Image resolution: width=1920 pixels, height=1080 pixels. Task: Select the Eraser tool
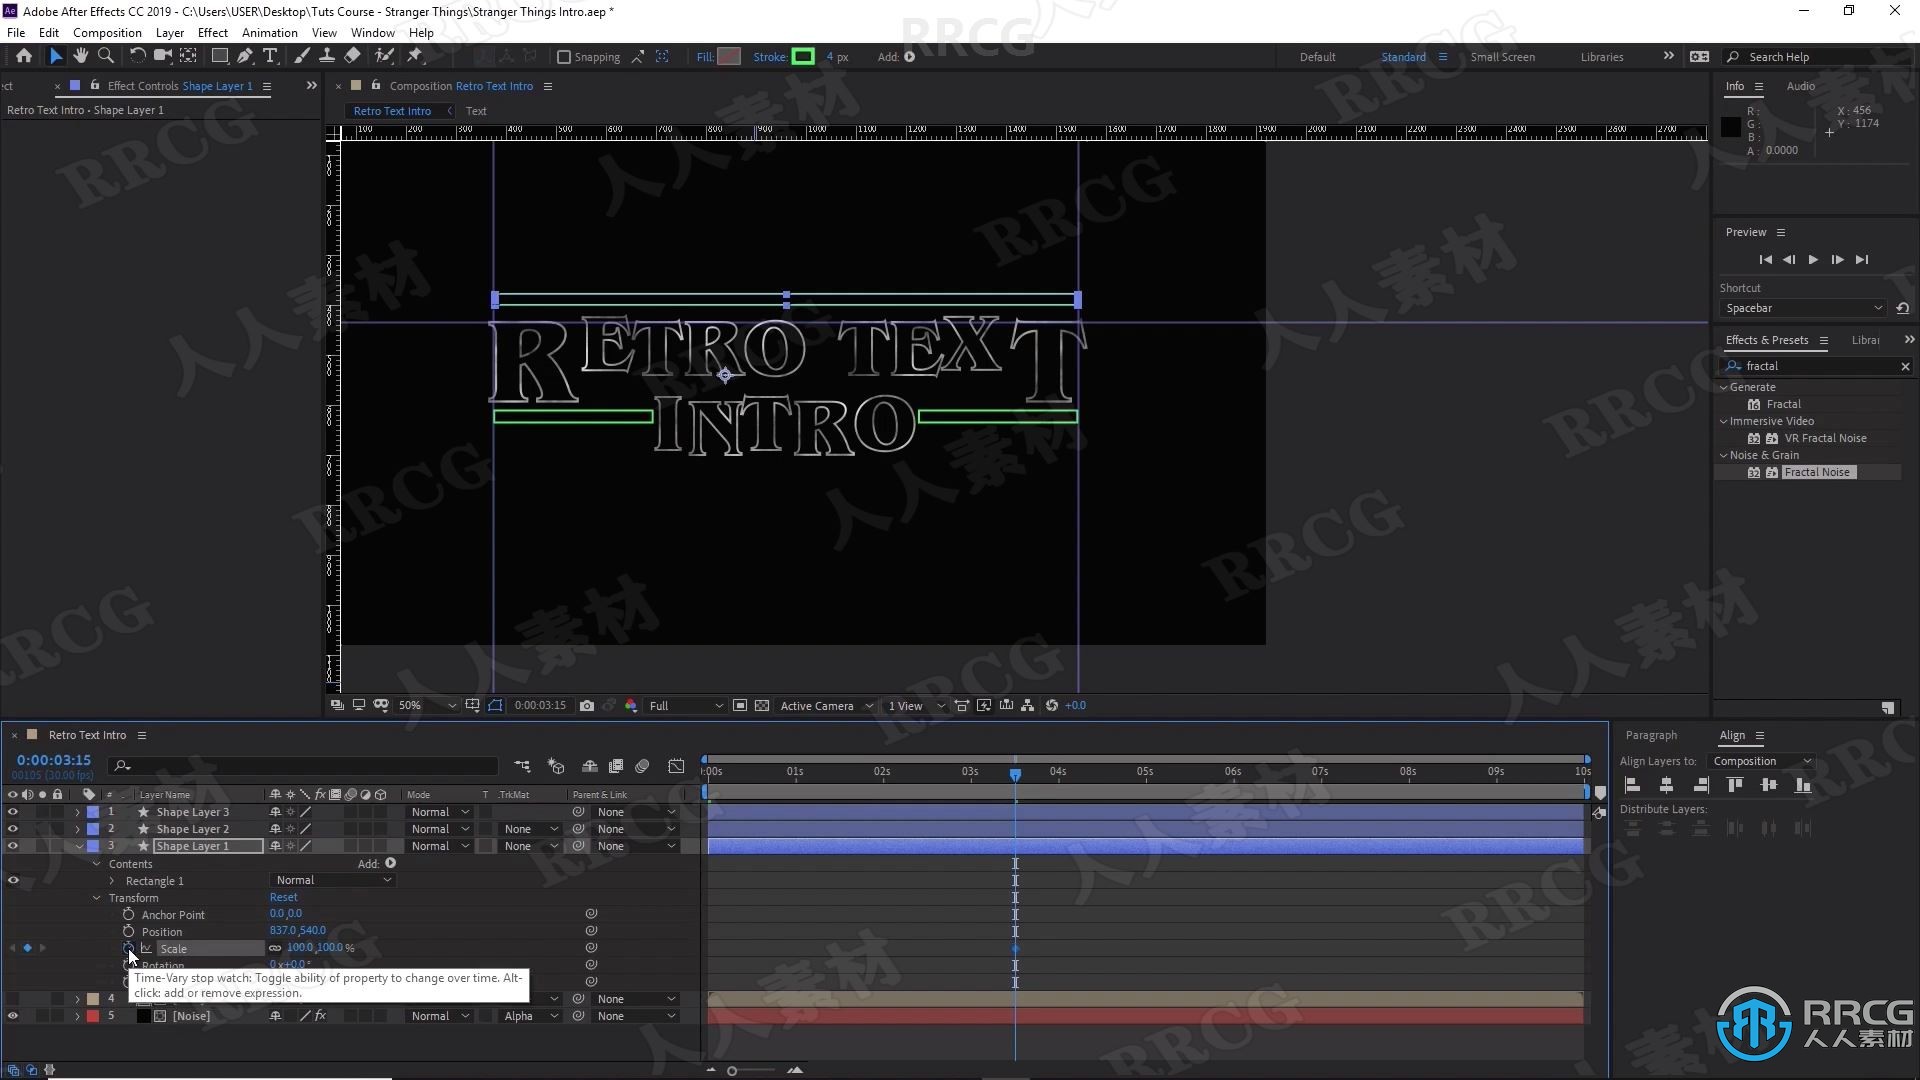coord(353,56)
